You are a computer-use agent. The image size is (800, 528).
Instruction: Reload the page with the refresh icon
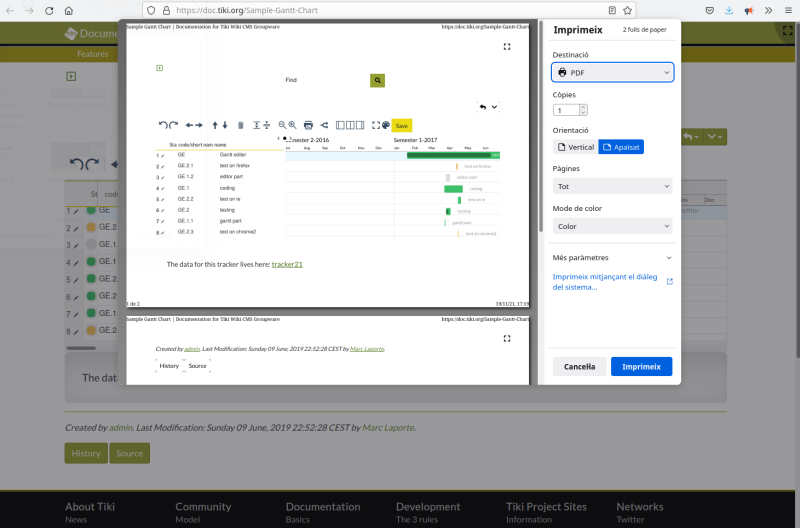click(49, 10)
